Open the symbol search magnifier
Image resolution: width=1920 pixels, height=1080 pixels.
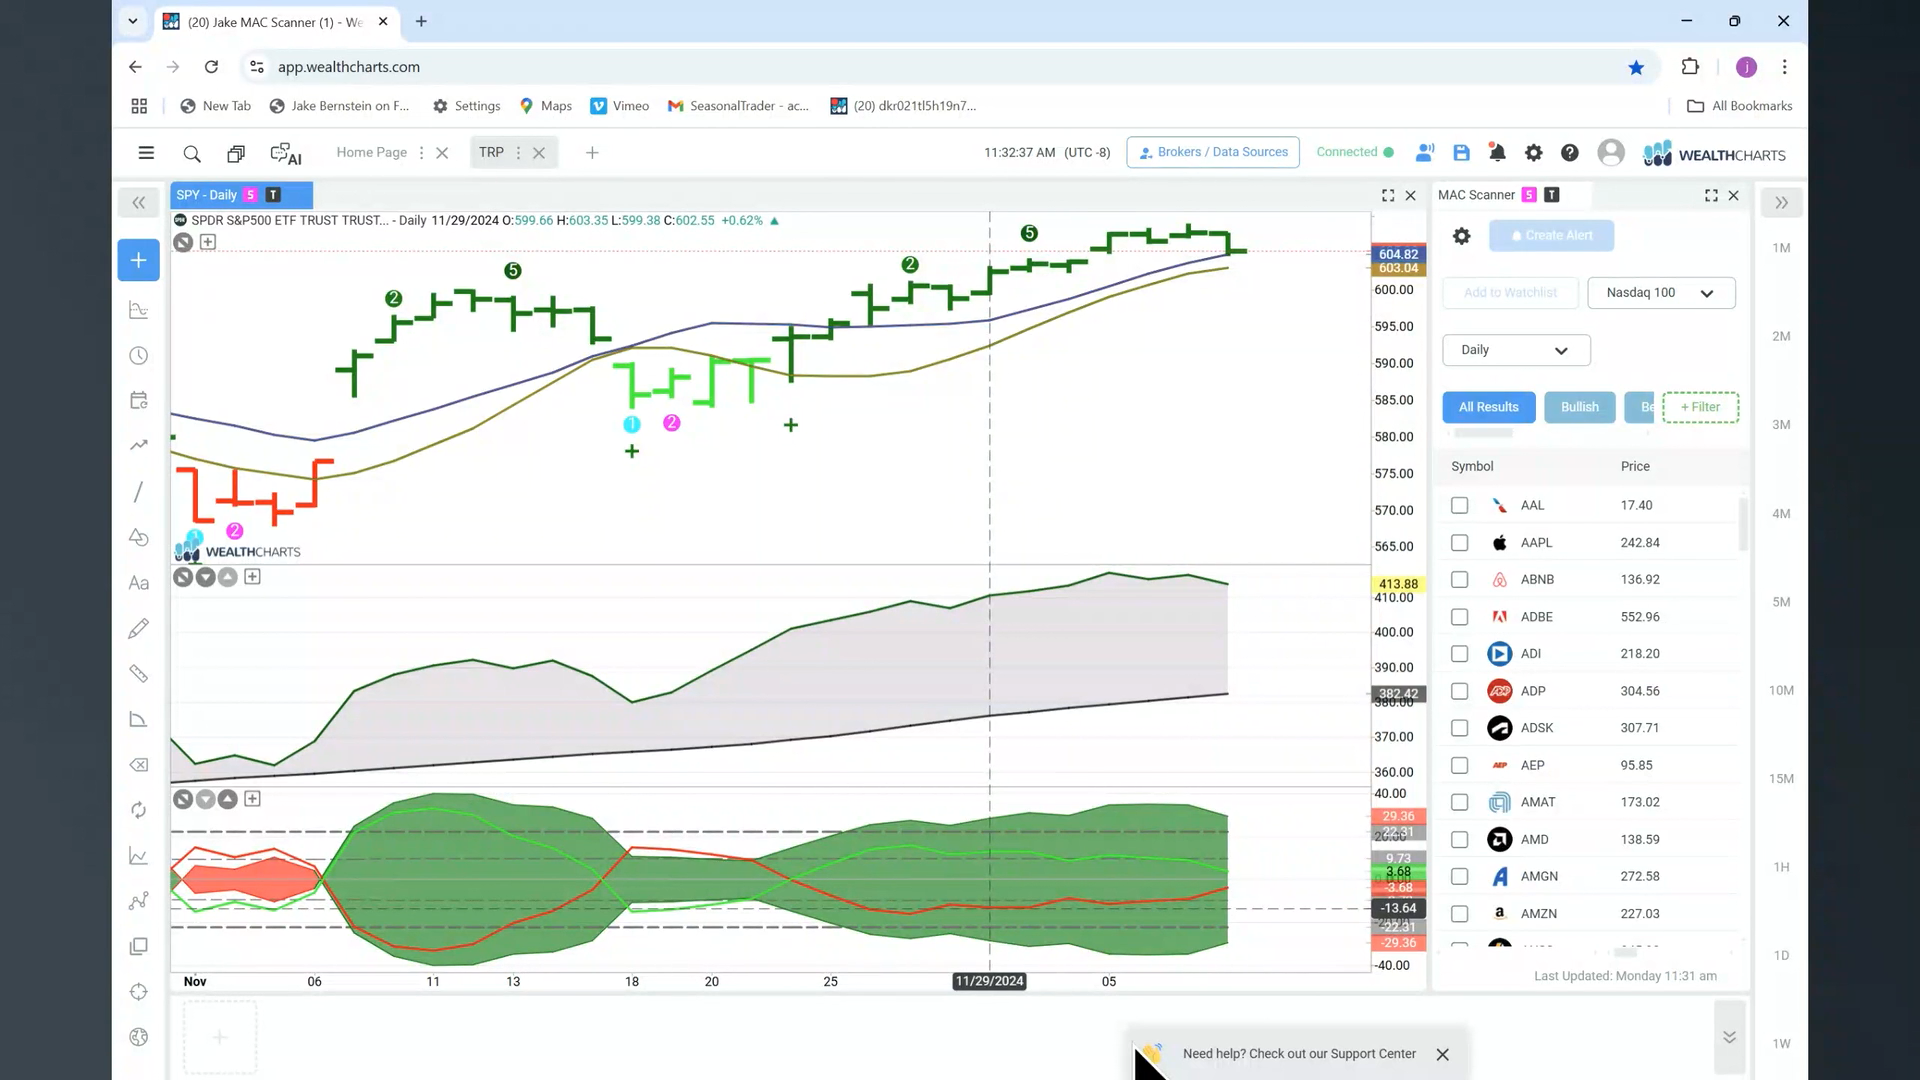192,153
